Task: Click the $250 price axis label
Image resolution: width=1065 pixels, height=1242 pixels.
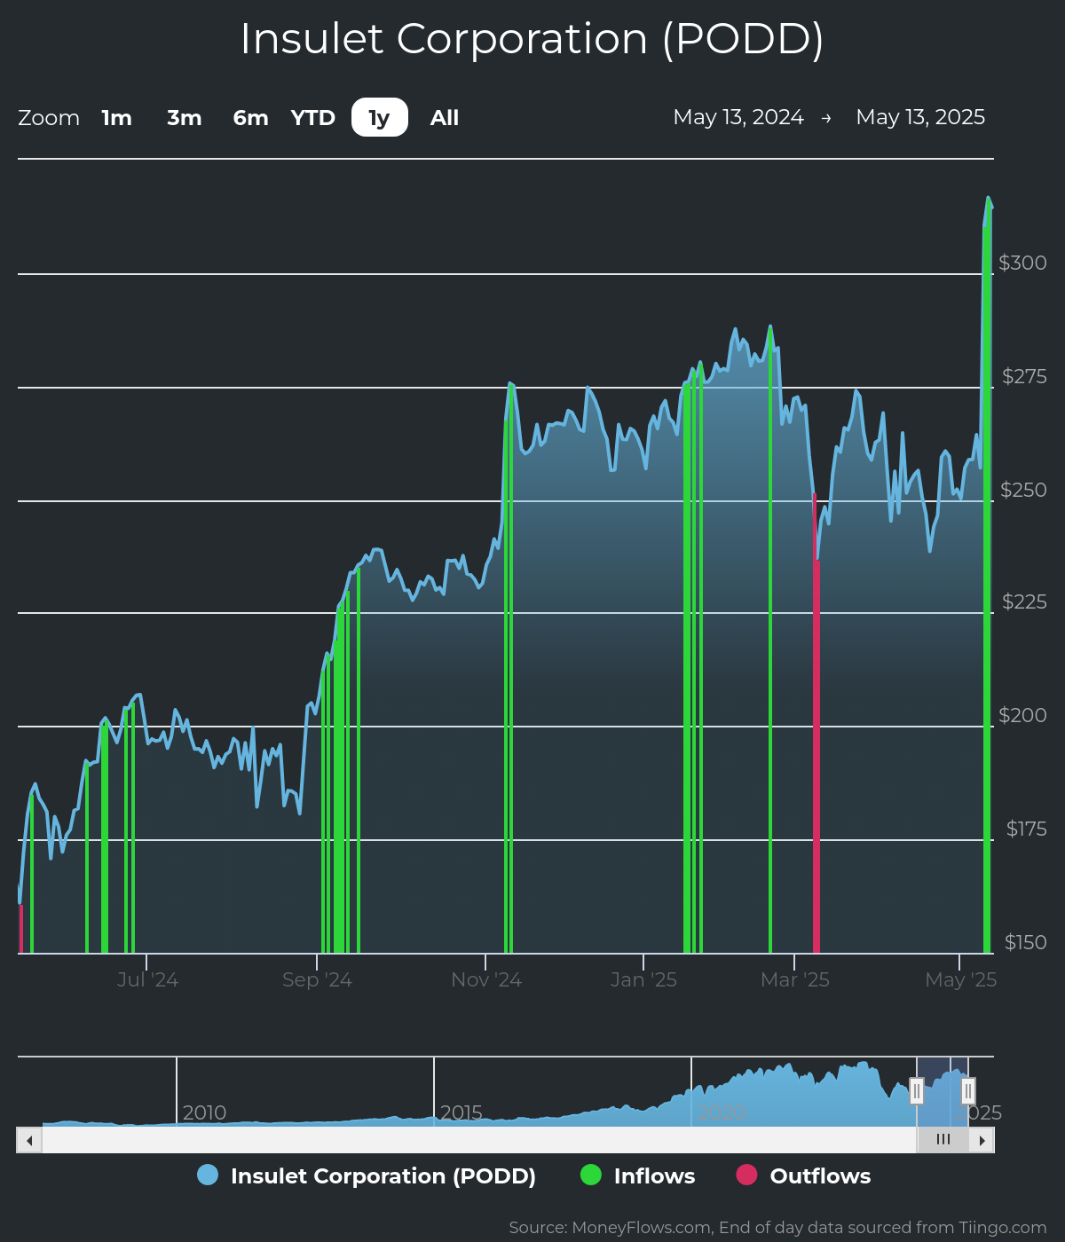Action: point(1024,490)
